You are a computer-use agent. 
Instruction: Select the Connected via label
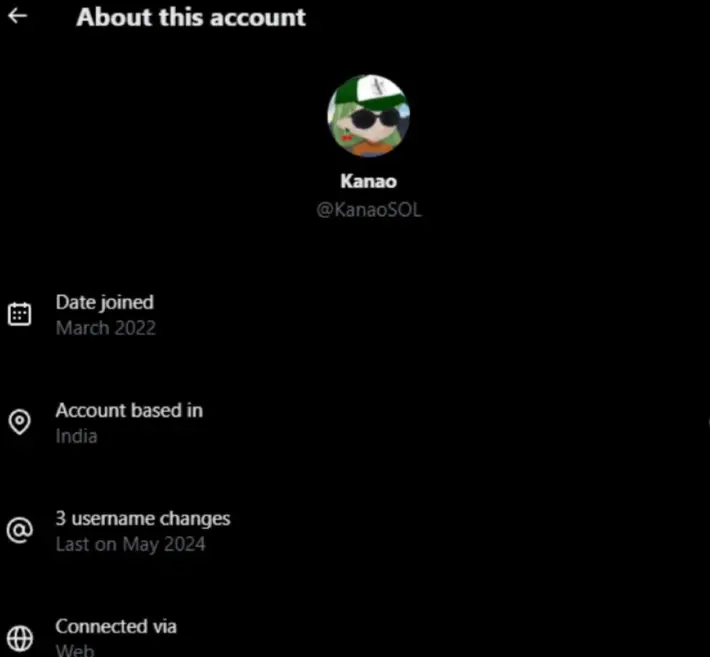click(x=116, y=626)
